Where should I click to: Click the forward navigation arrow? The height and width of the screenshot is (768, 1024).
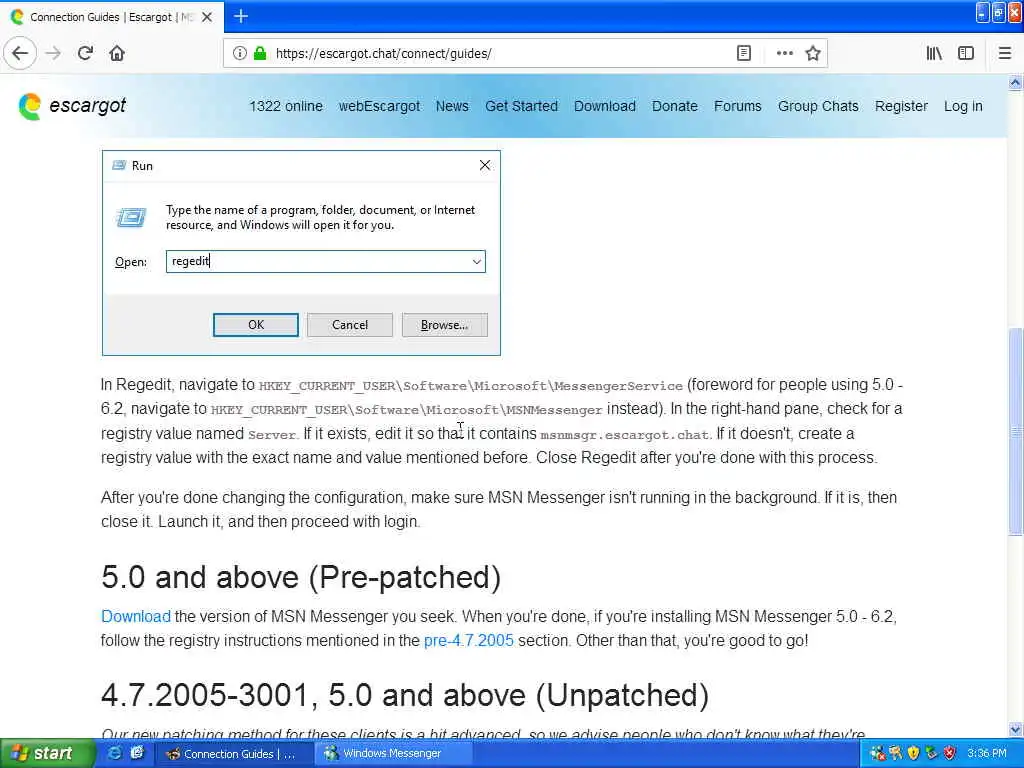pos(54,53)
